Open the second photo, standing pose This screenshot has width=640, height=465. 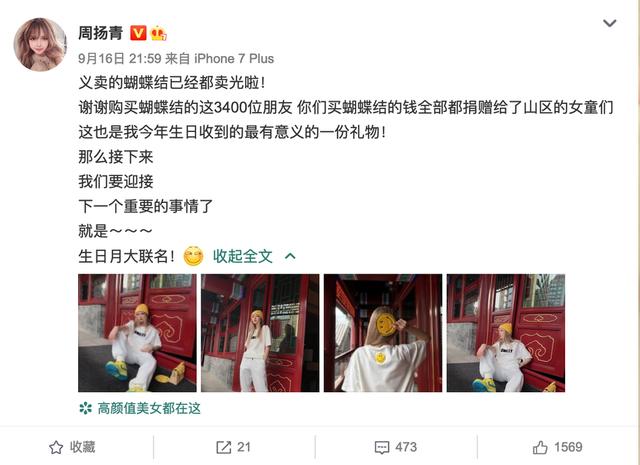260,333
